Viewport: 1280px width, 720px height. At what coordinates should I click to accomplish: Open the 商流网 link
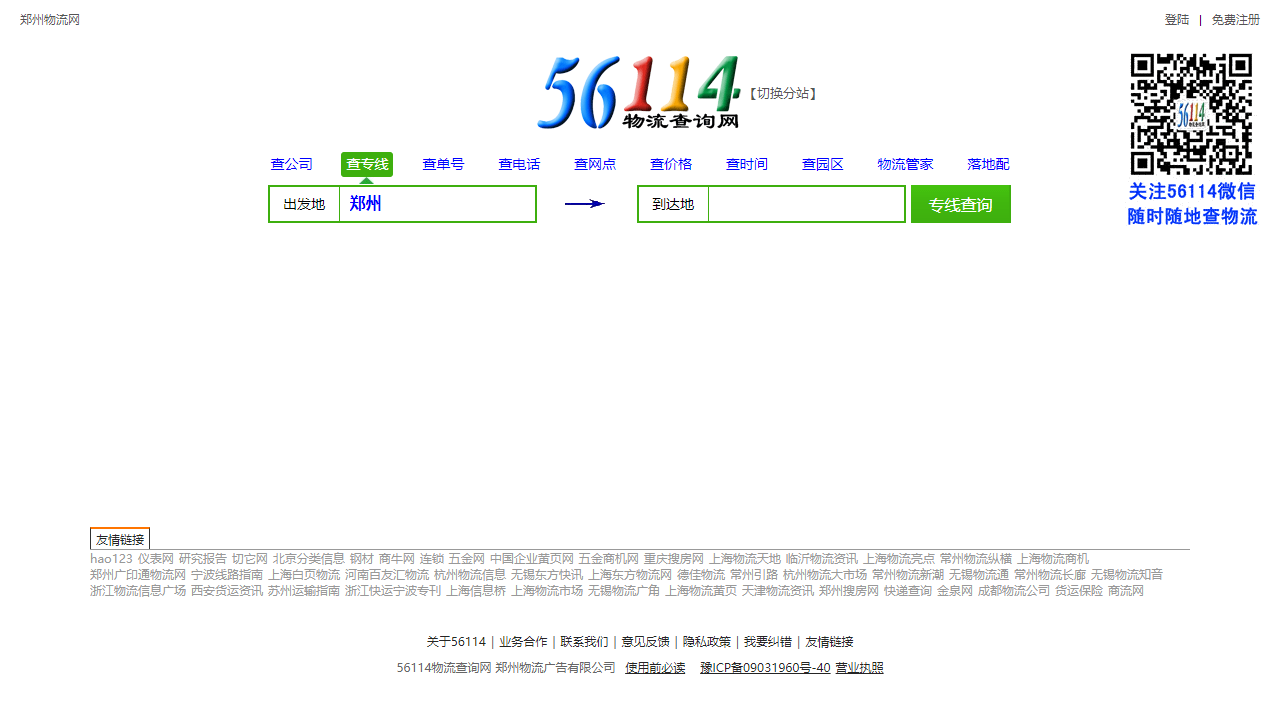[x=1126, y=591]
